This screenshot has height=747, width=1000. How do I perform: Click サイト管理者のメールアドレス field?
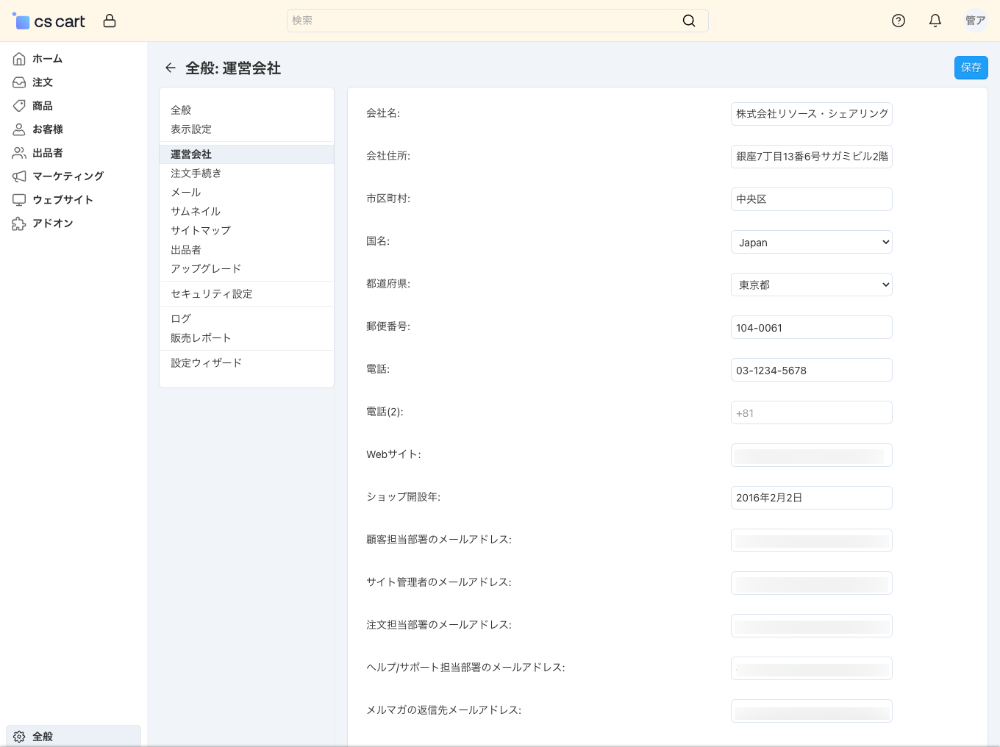coord(811,583)
